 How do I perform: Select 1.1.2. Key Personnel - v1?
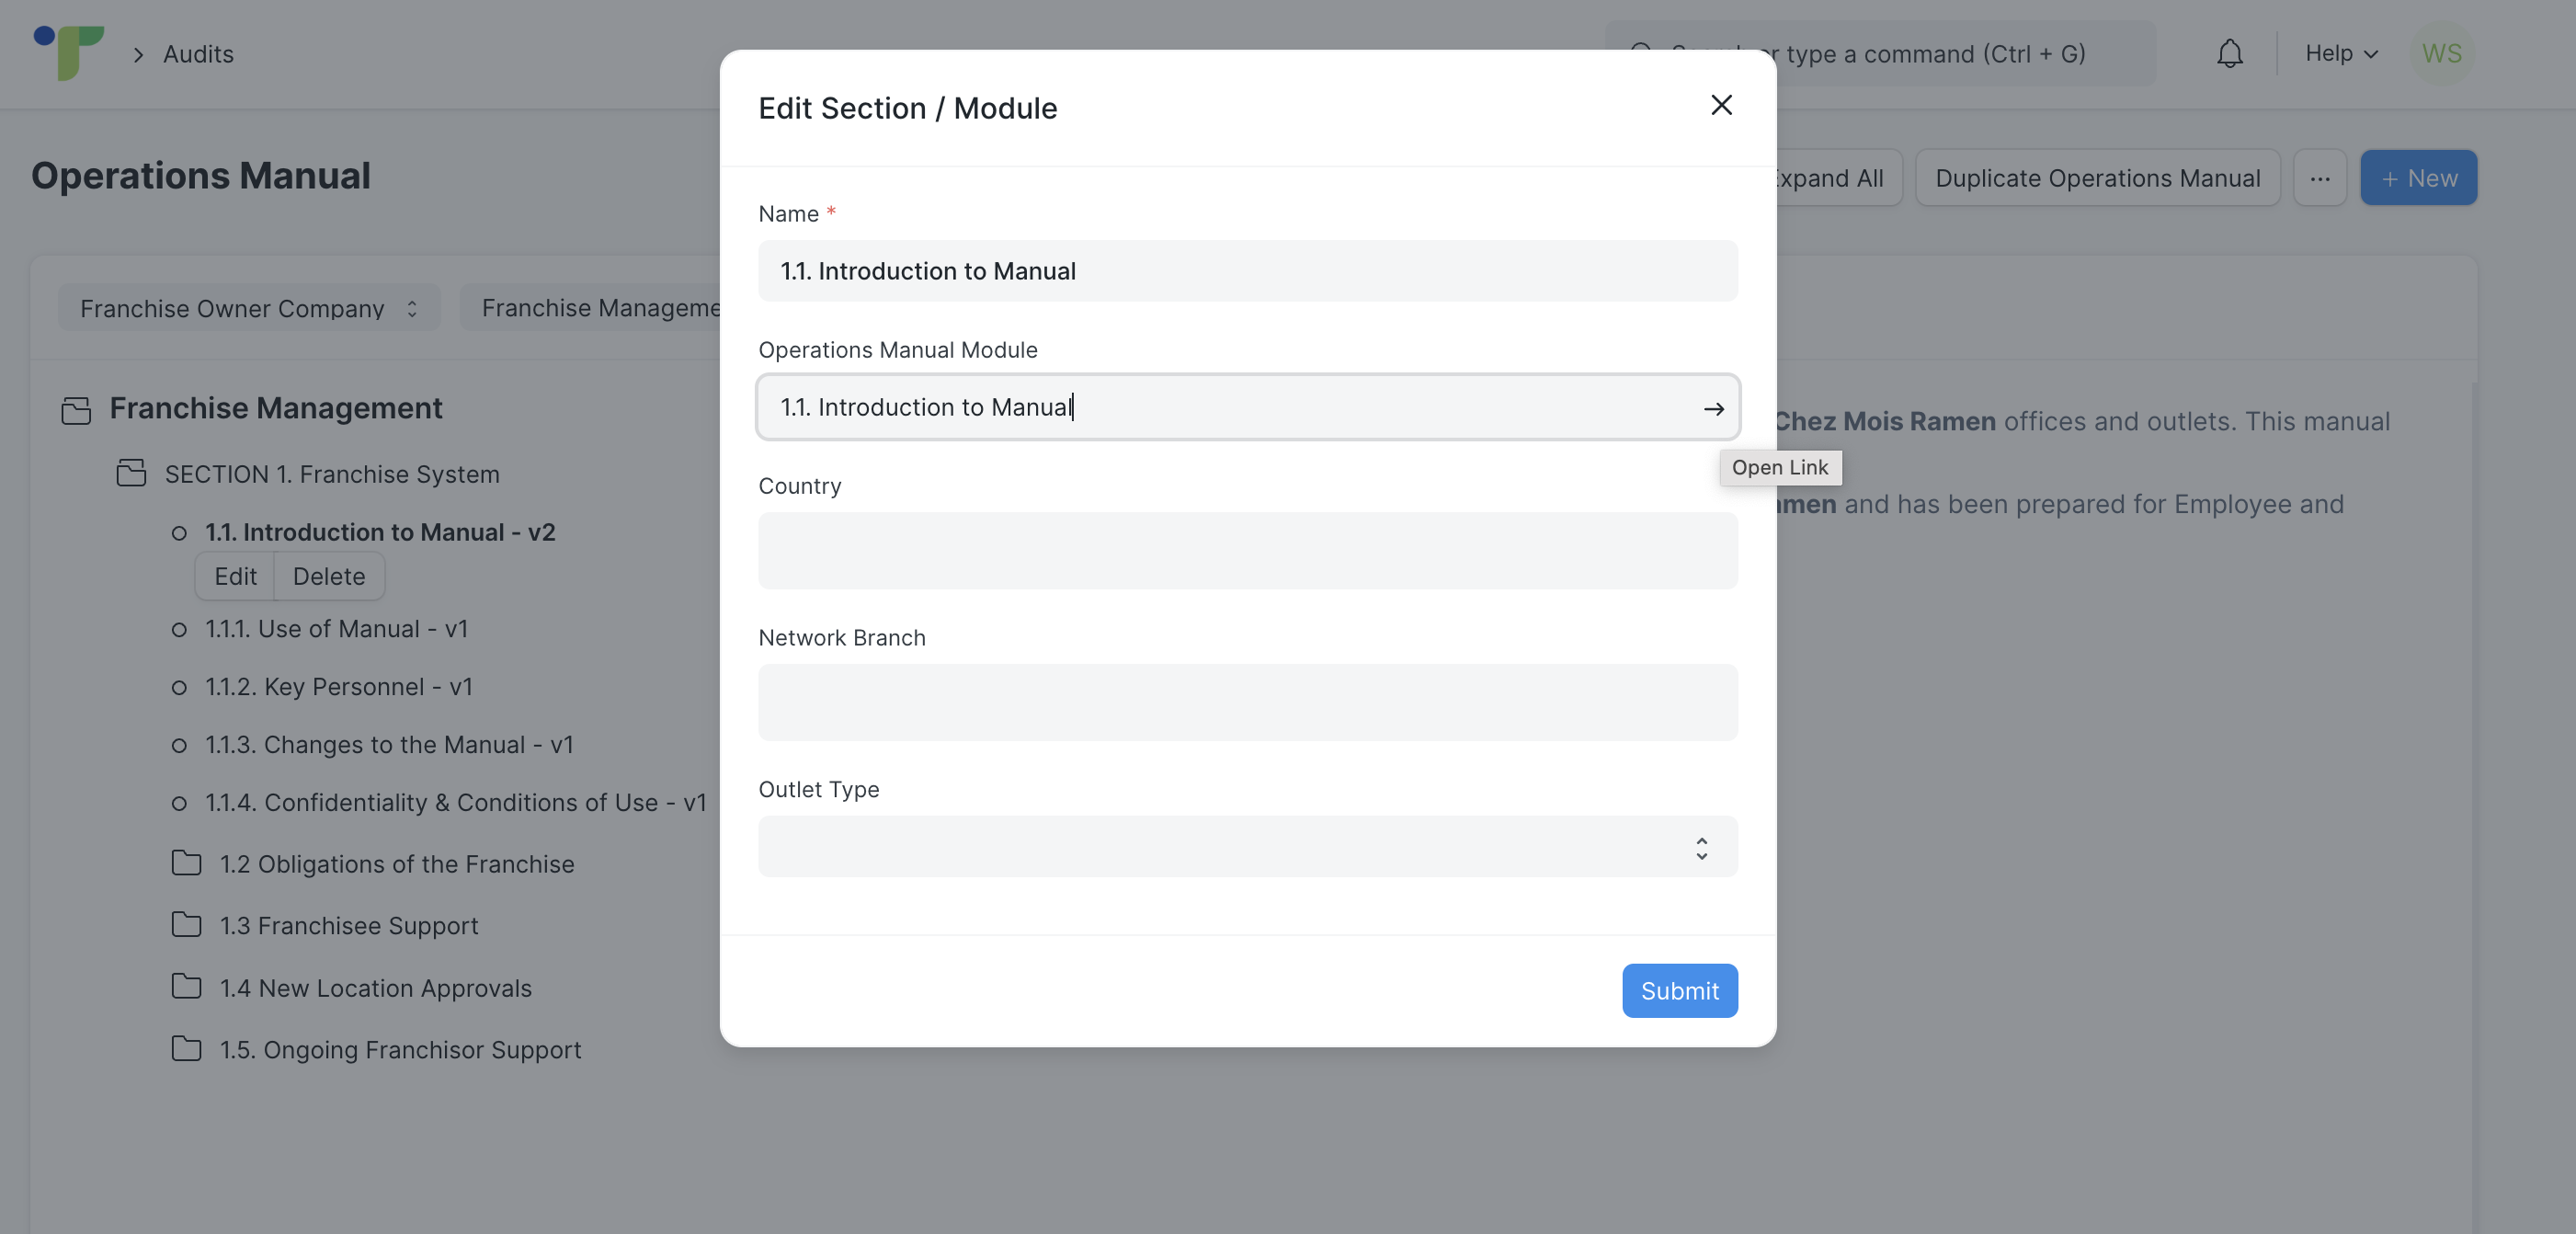point(338,687)
